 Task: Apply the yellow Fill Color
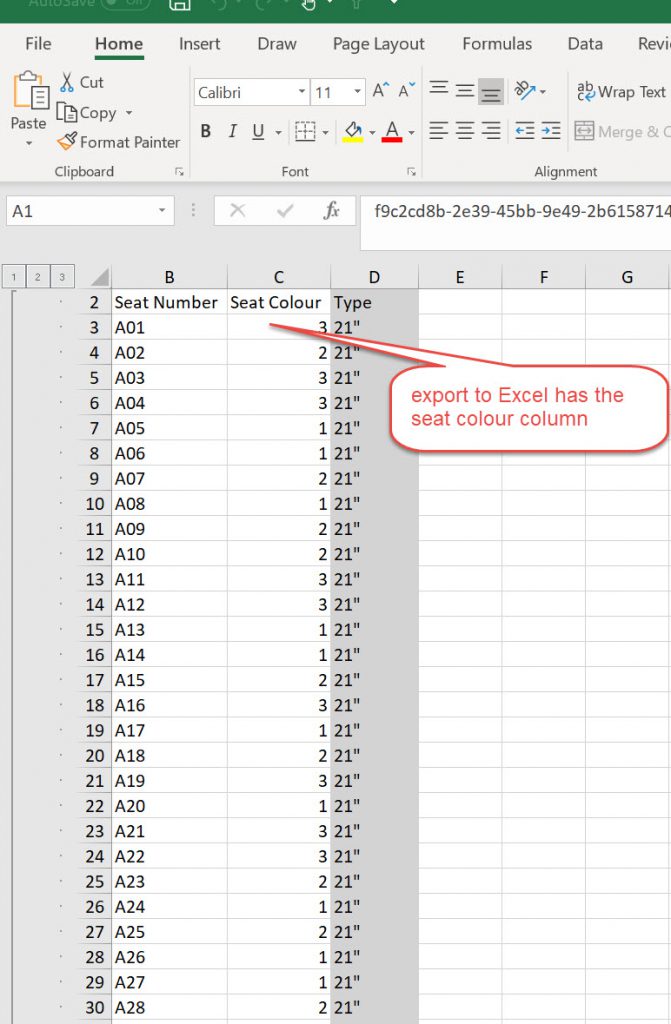352,132
